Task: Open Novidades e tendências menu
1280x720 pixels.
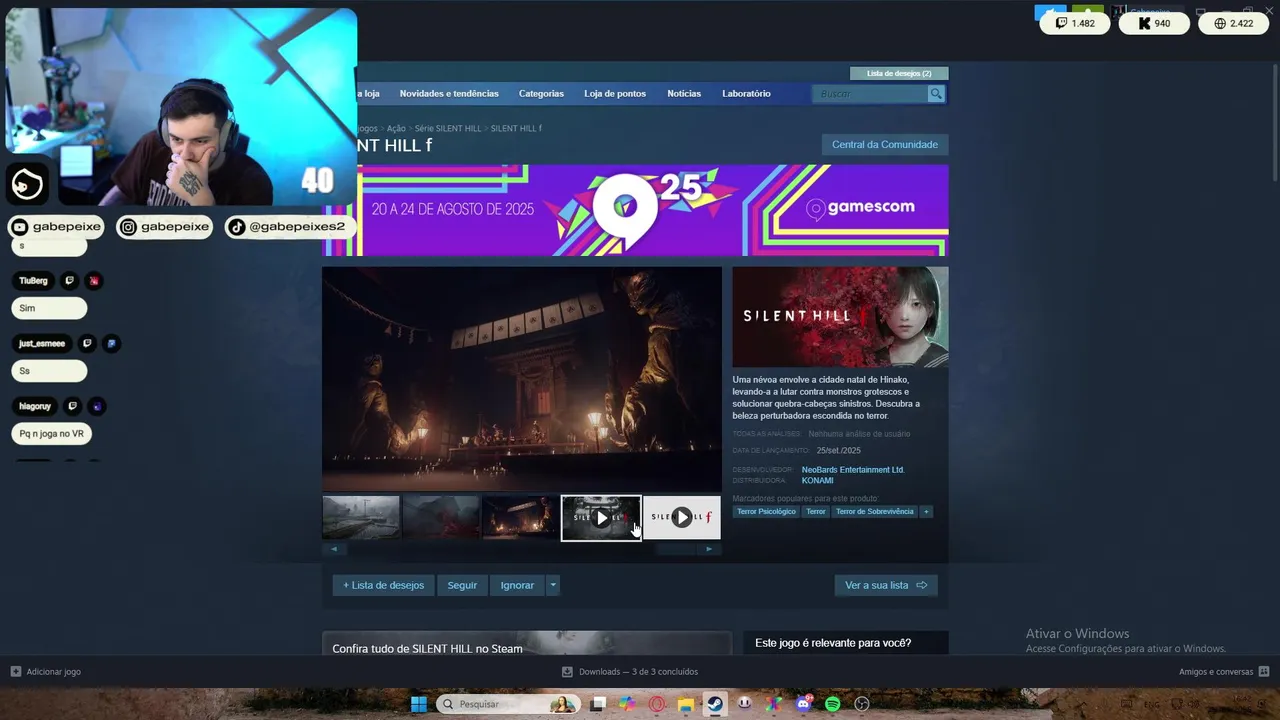Action: (449, 94)
